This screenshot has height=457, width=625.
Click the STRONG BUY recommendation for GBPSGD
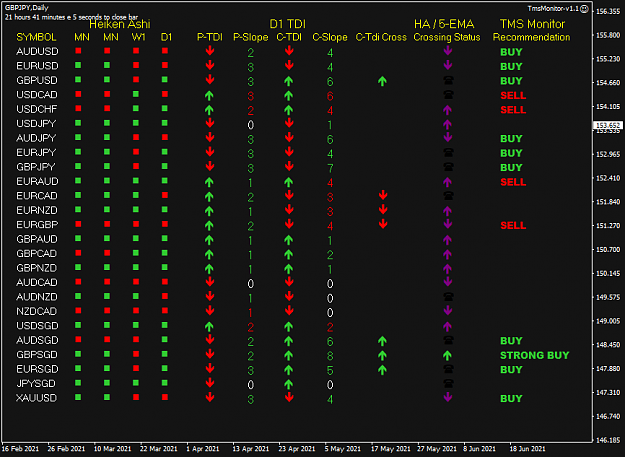(535, 355)
